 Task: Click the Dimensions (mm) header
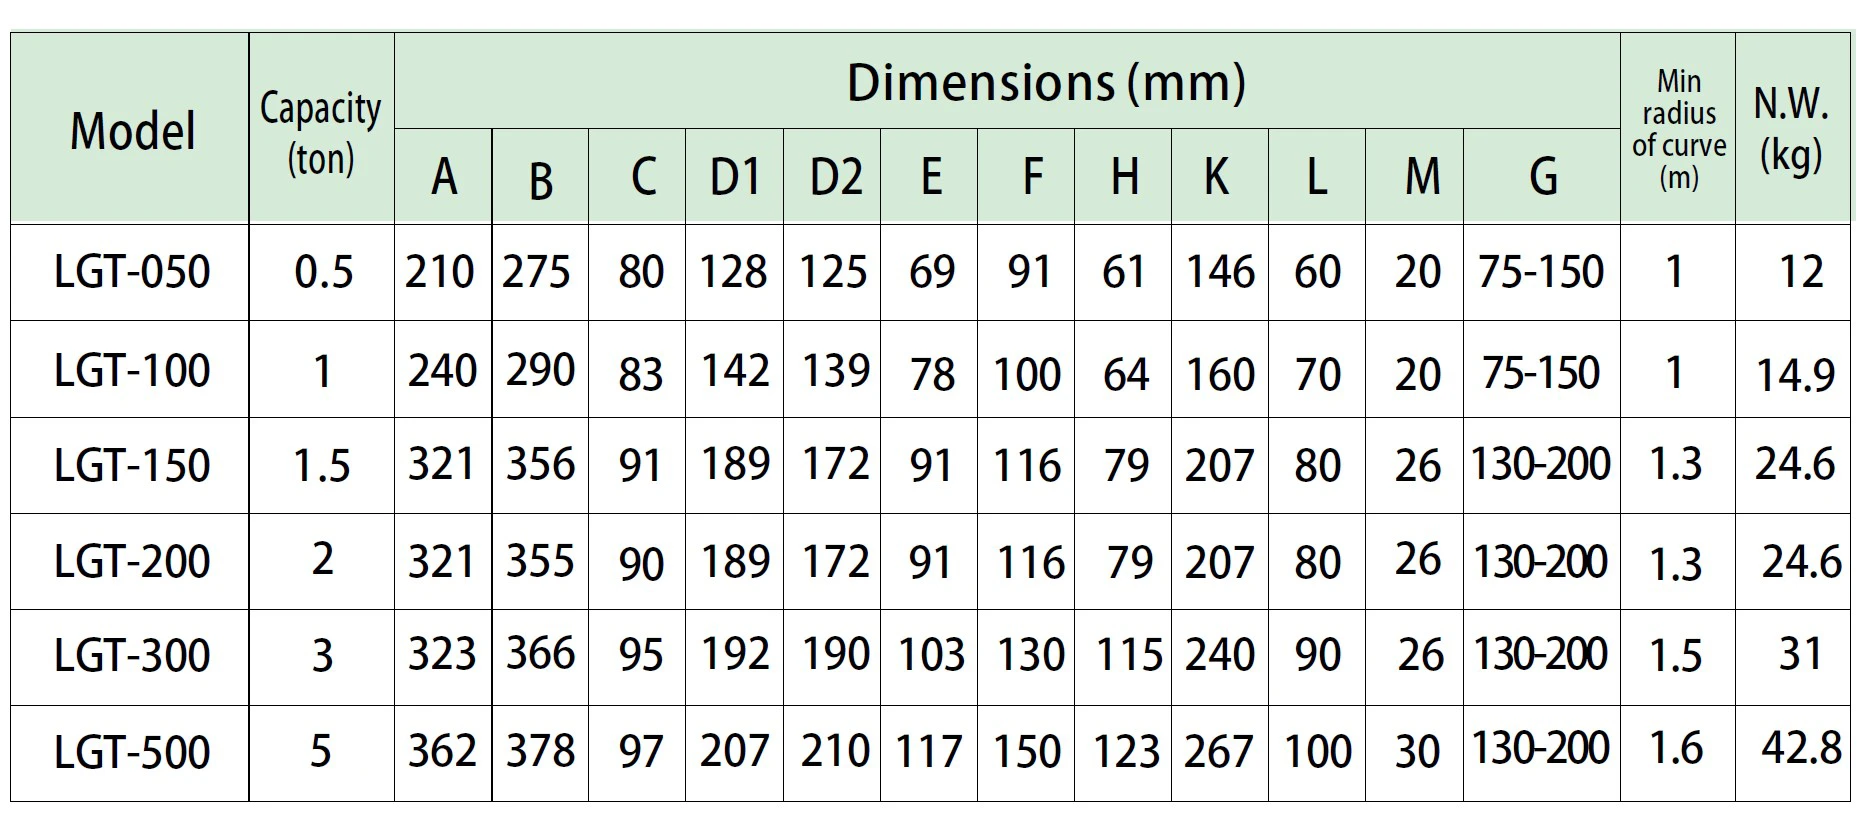(x=1045, y=82)
